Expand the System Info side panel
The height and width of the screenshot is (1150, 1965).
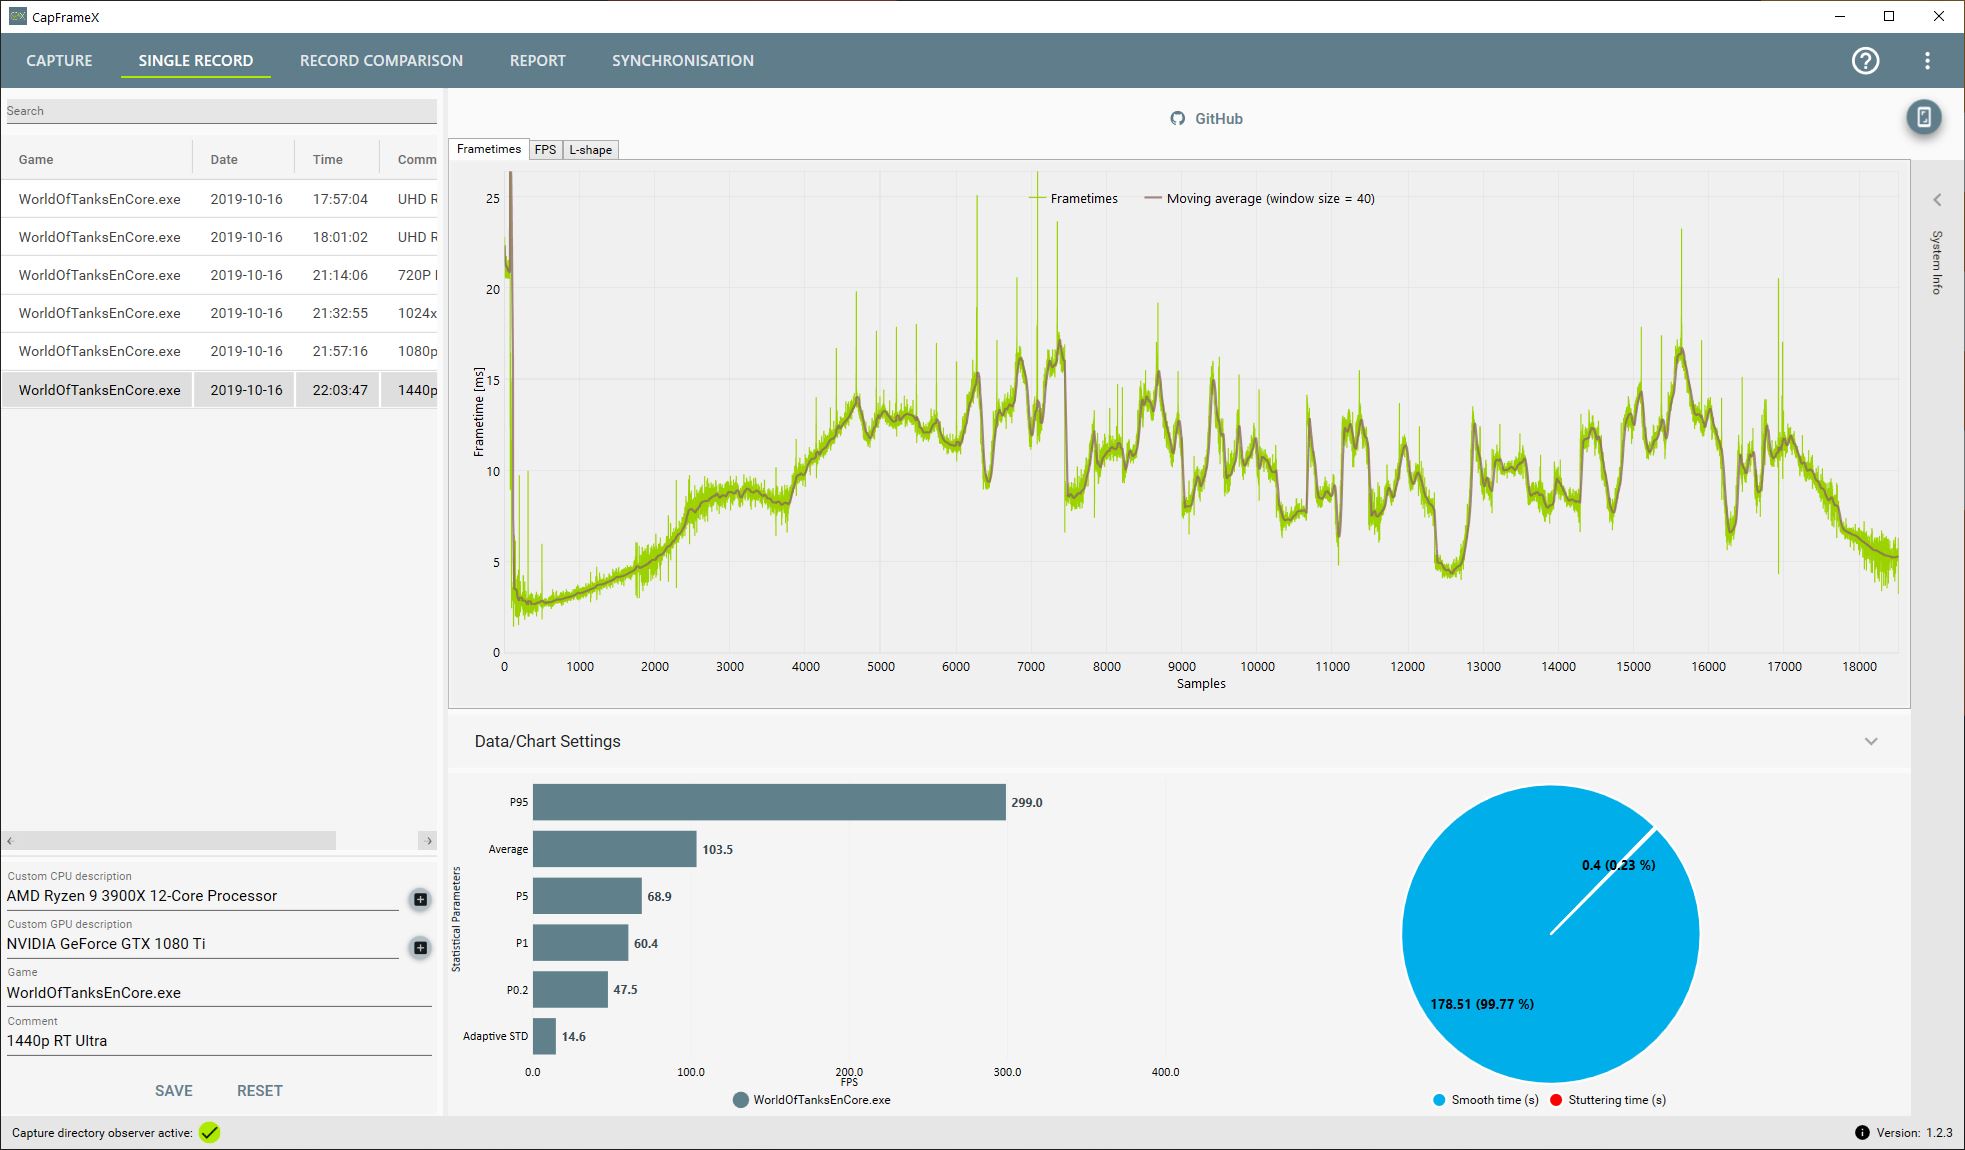(x=1937, y=200)
